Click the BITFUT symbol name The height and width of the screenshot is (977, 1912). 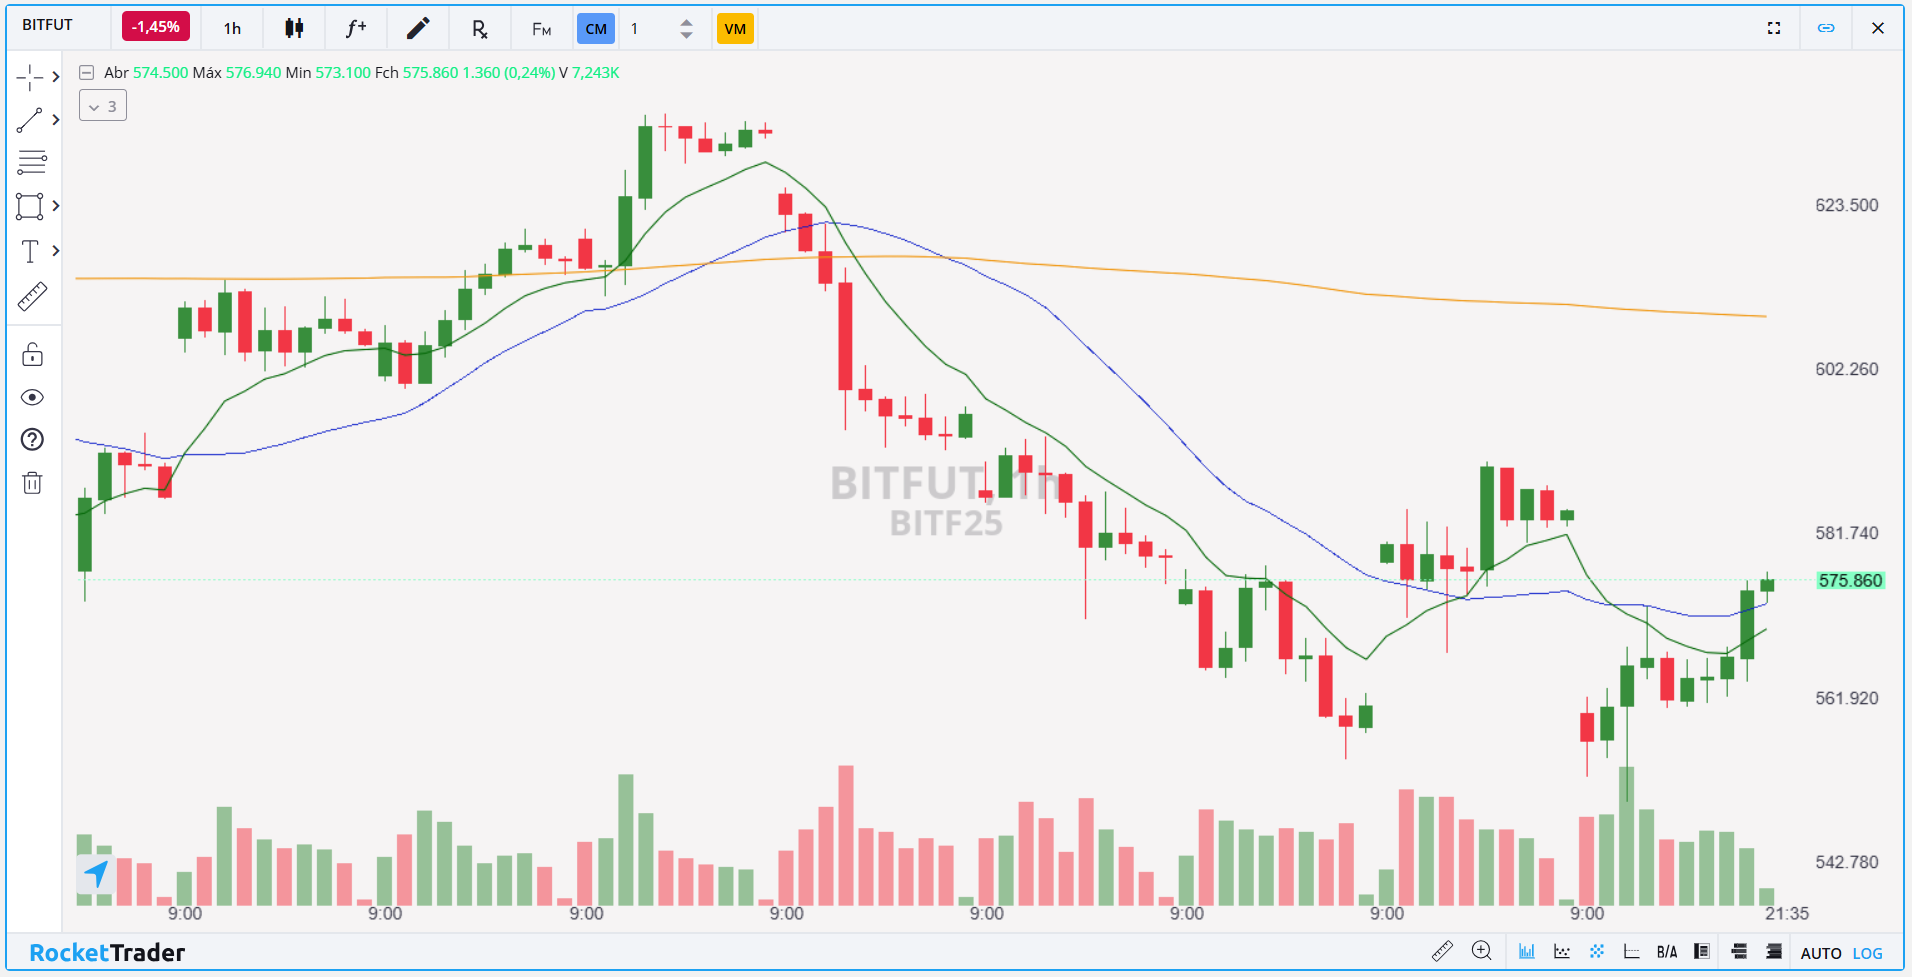48,25
